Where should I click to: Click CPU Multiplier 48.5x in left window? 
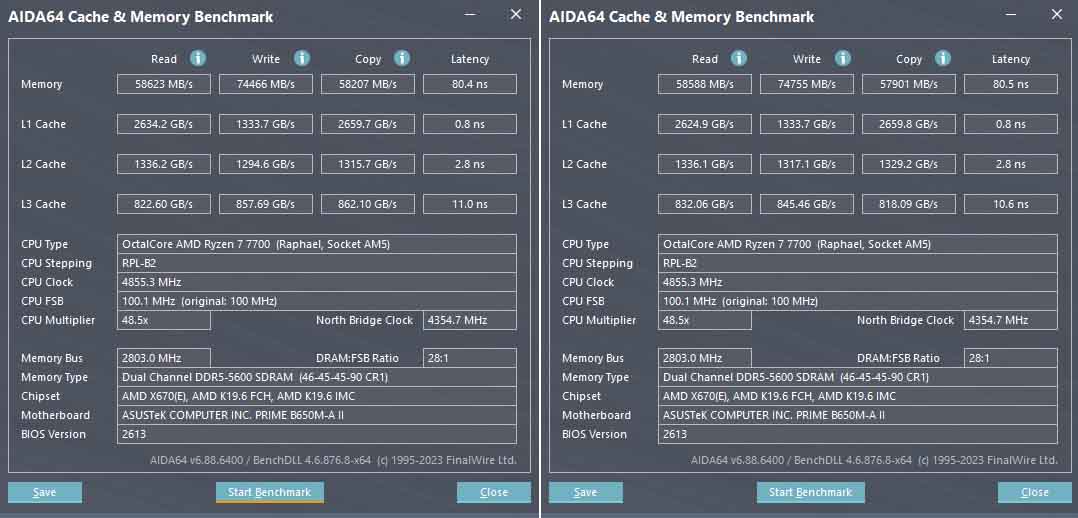(x=164, y=321)
